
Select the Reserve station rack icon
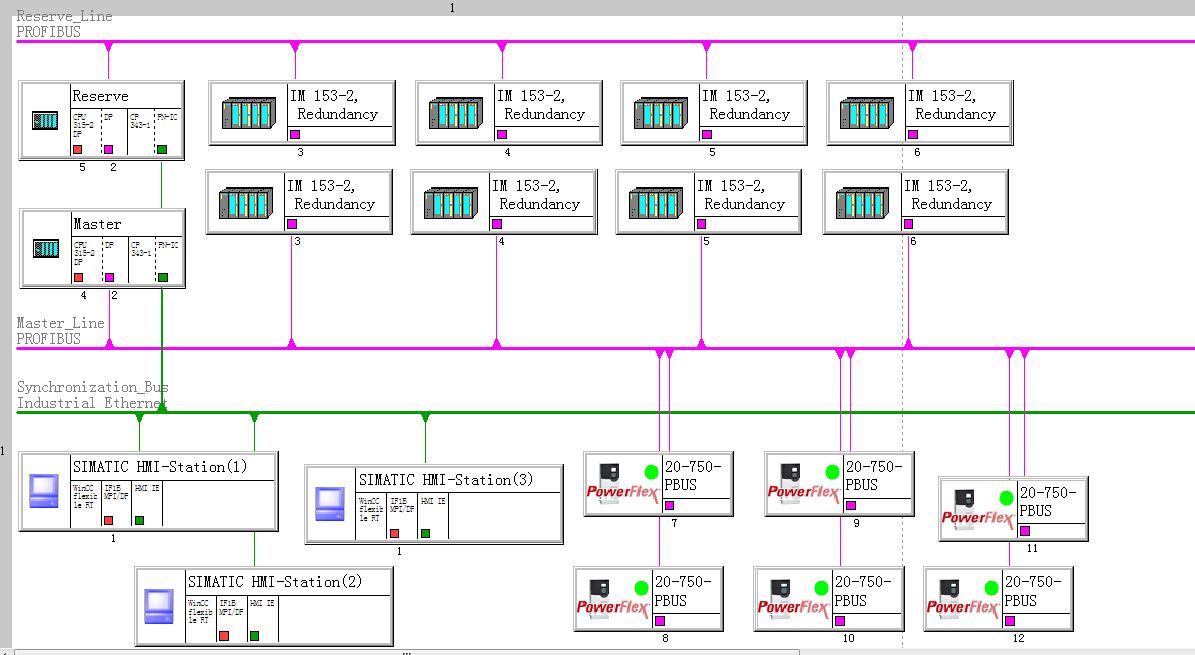click(x=45, y=120)
